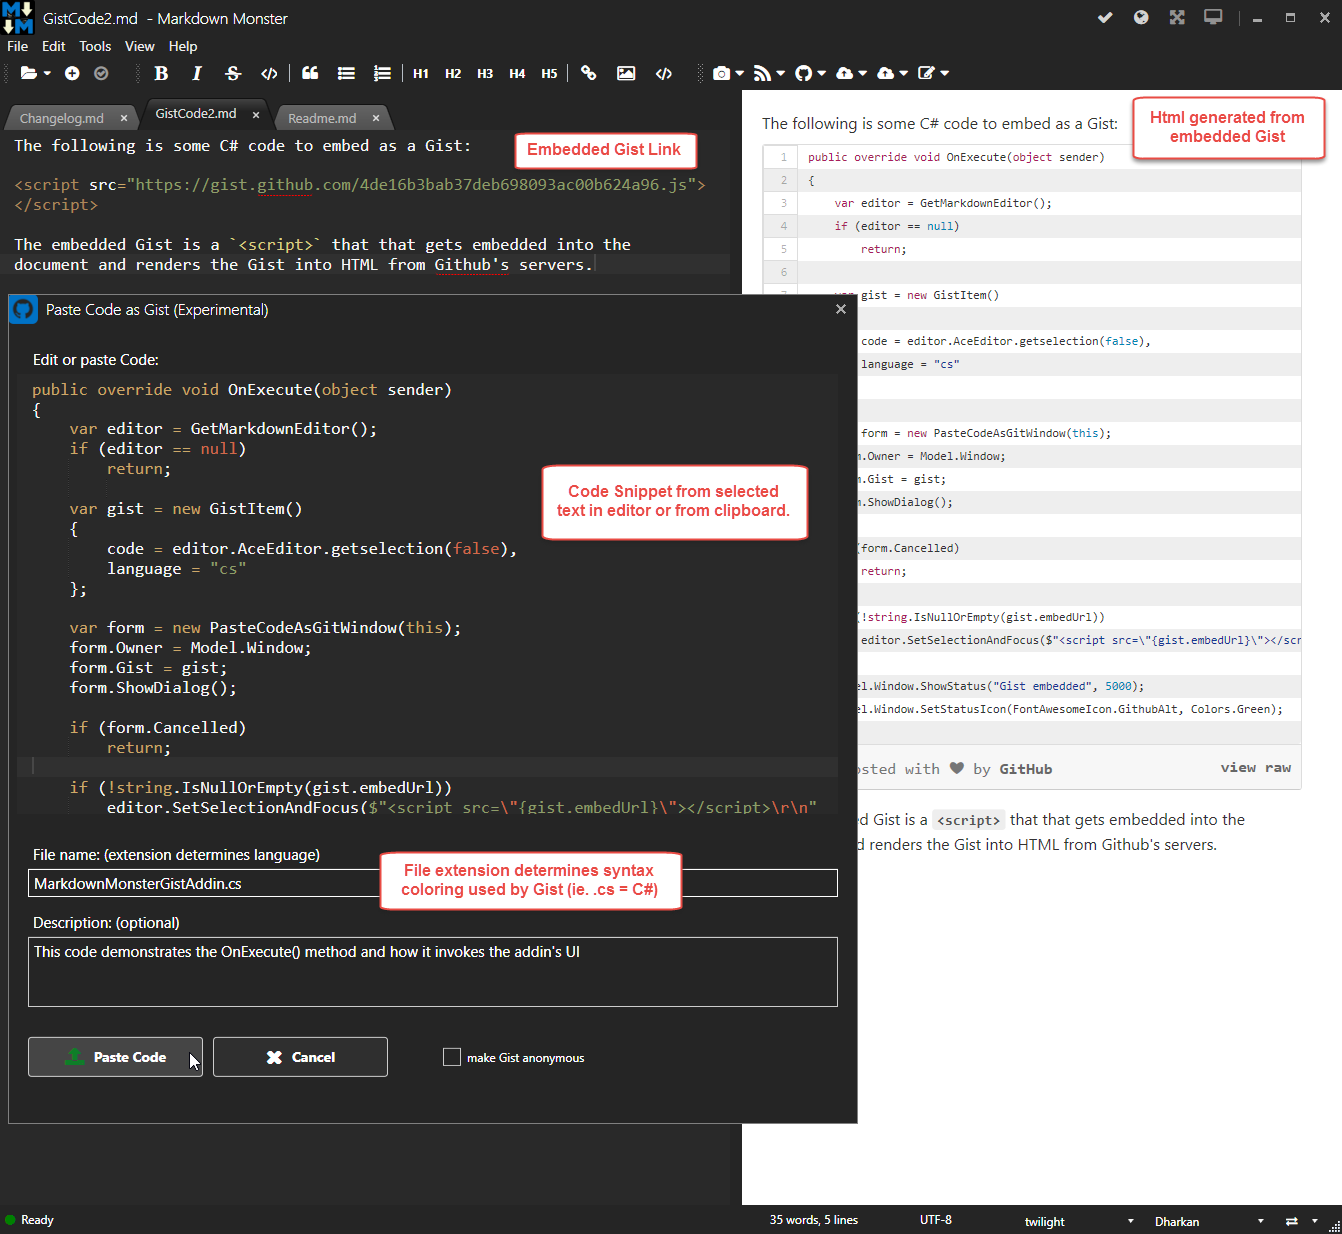Image resolution: width=1342 pixels, height=1234 pixels.
Task: Switch to the Readme.md tab
Action: [322, 118]
